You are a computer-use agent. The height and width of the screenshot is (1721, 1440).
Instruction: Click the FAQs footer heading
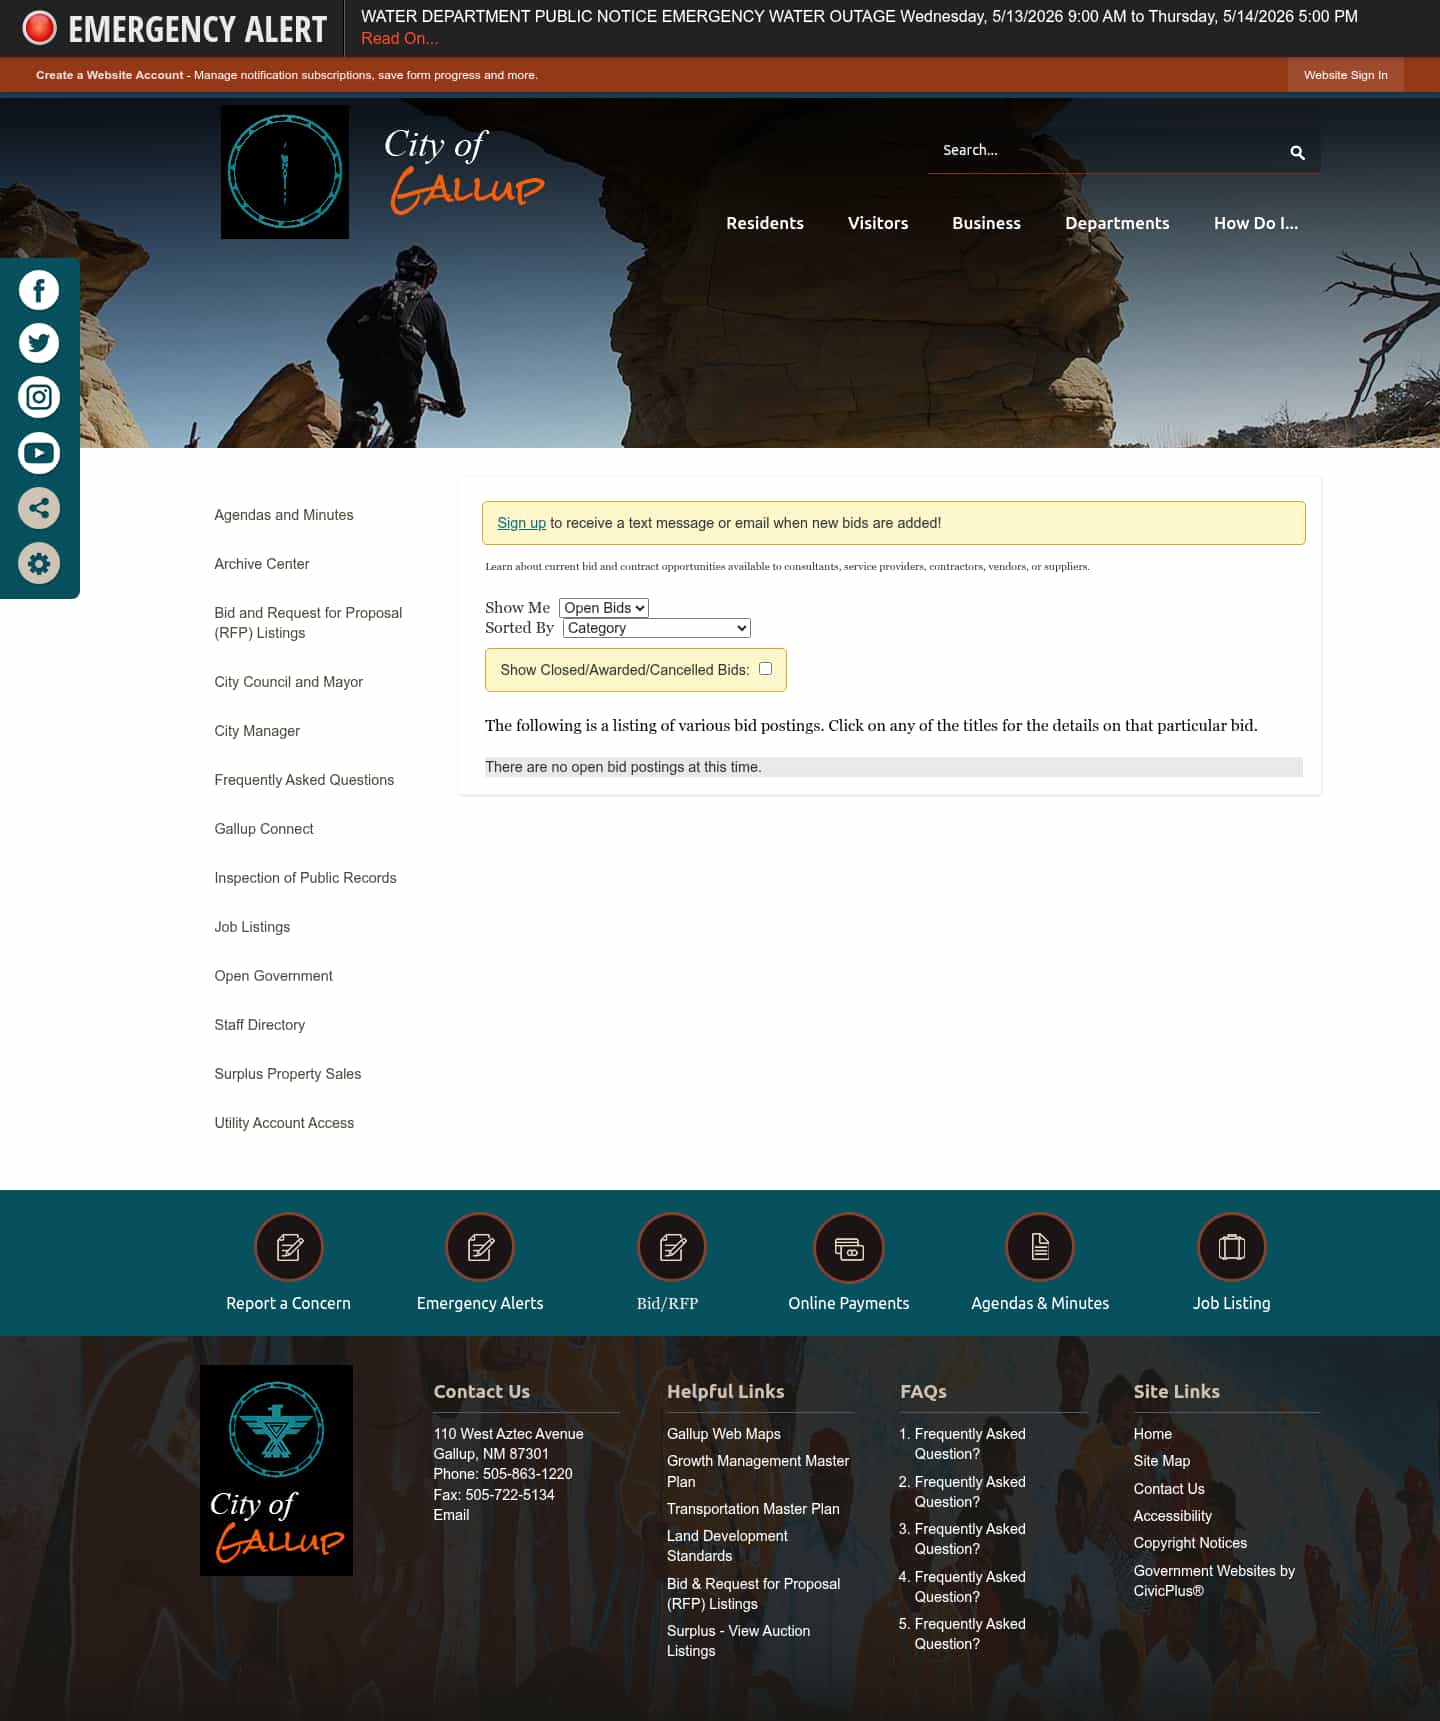pos(923,1391)
